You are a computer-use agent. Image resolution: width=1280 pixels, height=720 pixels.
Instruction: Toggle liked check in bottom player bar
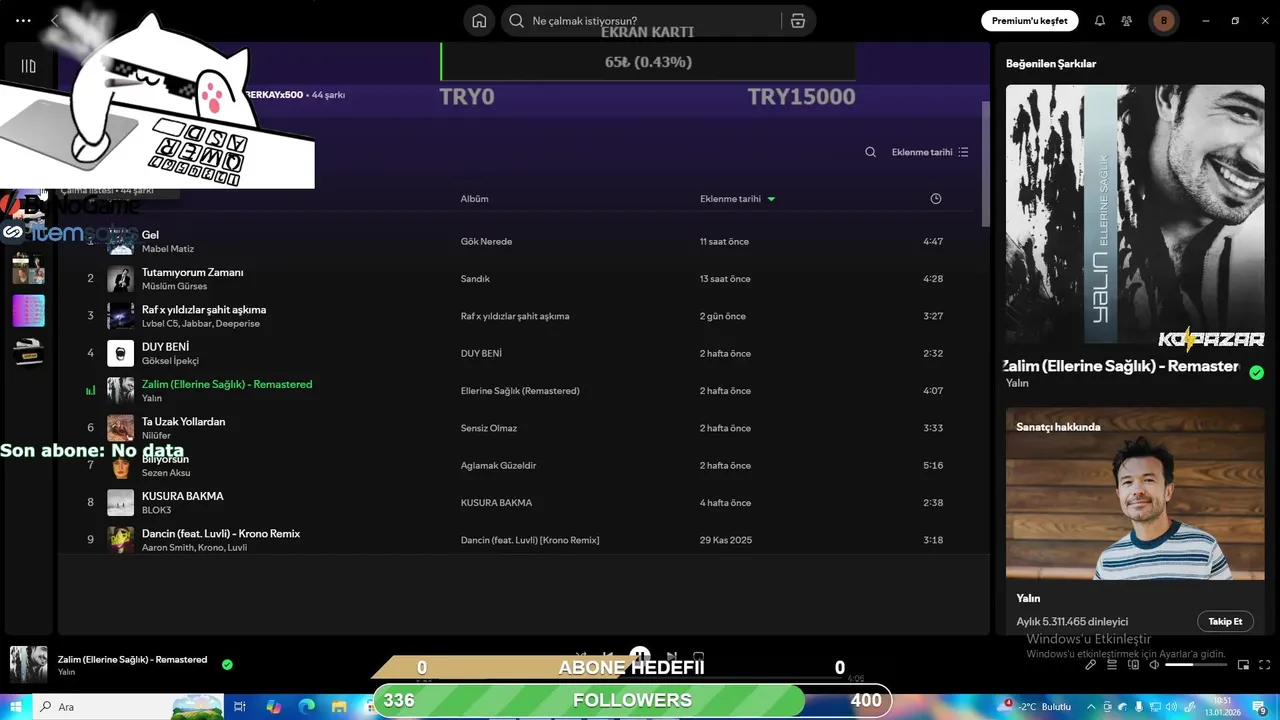coord(227,664)
